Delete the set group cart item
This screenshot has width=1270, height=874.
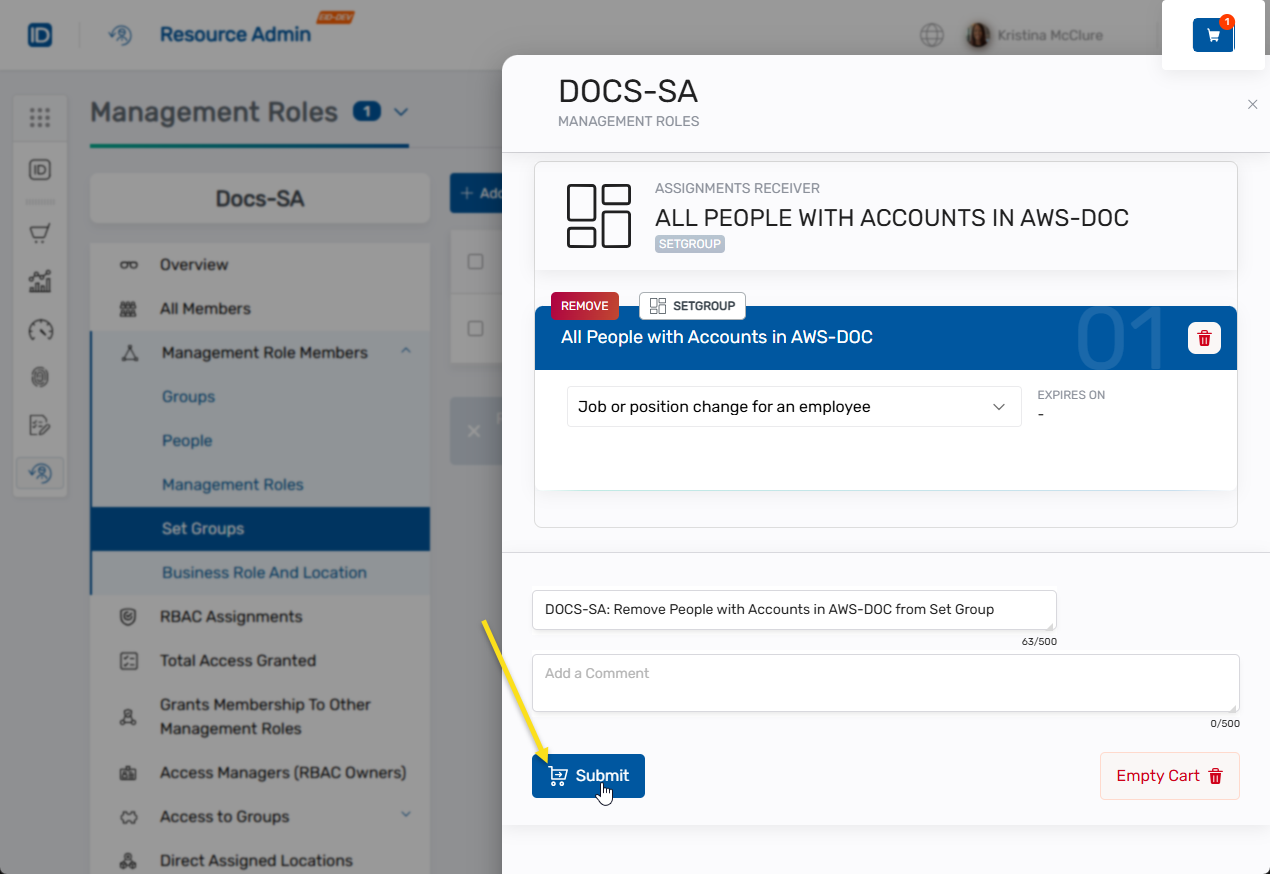pyautogui.click(x=1204, y=338)
